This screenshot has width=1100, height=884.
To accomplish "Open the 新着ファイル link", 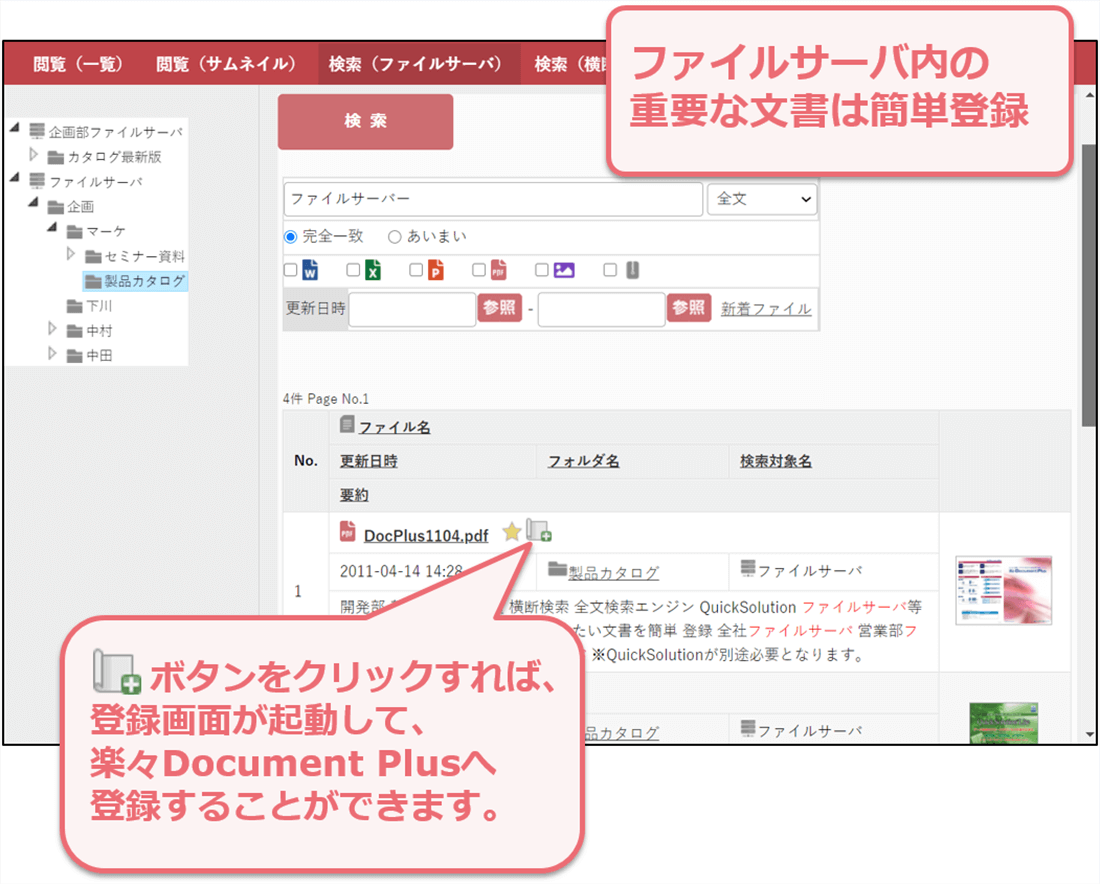I will (x=766, y=309).
